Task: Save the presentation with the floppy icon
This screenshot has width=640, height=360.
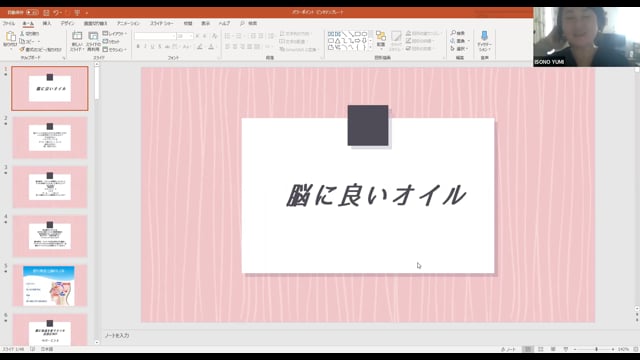Action: [46, 13]
